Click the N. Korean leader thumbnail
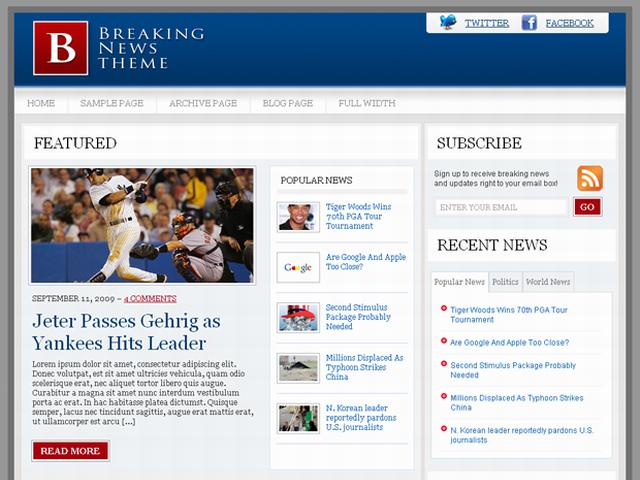640x480 pixels. 298,418
